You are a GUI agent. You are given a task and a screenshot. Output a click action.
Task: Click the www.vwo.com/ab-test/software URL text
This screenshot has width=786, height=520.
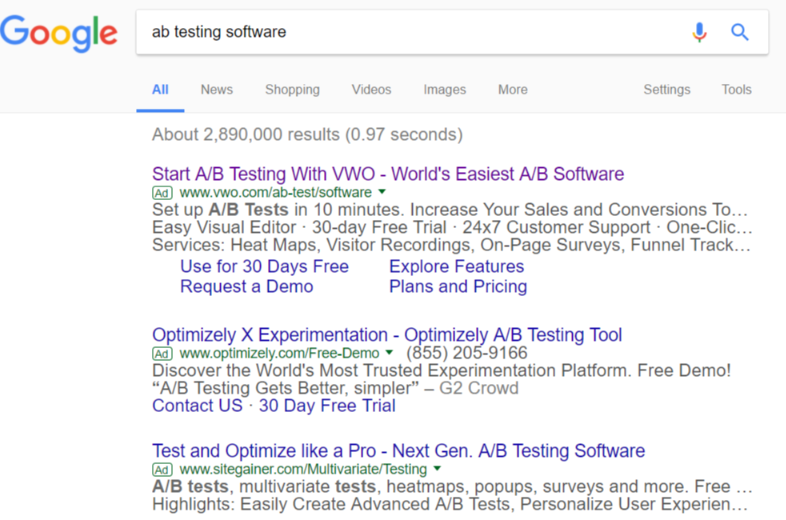click(x=276, y=193)
